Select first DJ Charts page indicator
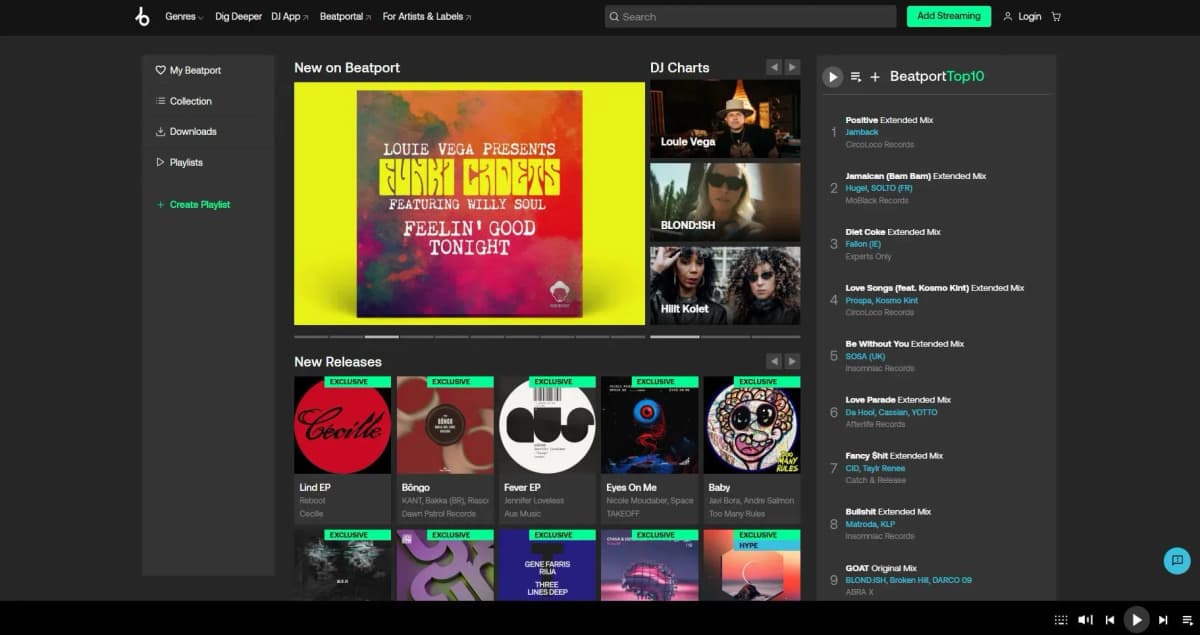The width and height of the screenshot is (1200, 635). (x=675, y=337)
